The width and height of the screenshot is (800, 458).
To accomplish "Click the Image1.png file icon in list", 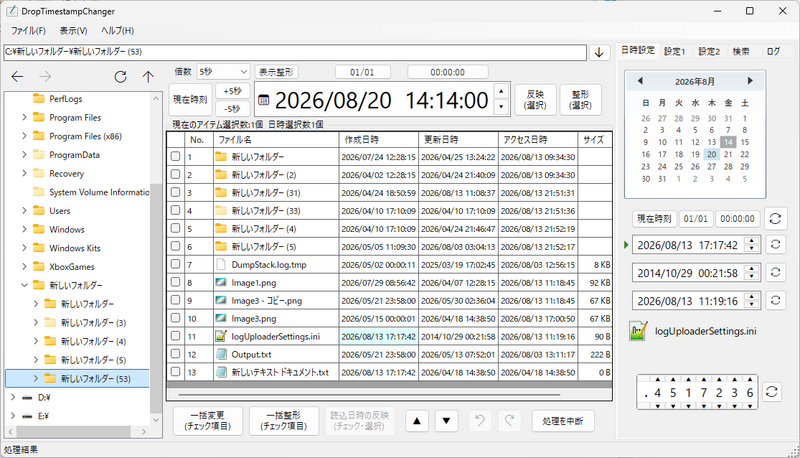I will (221, 282).
